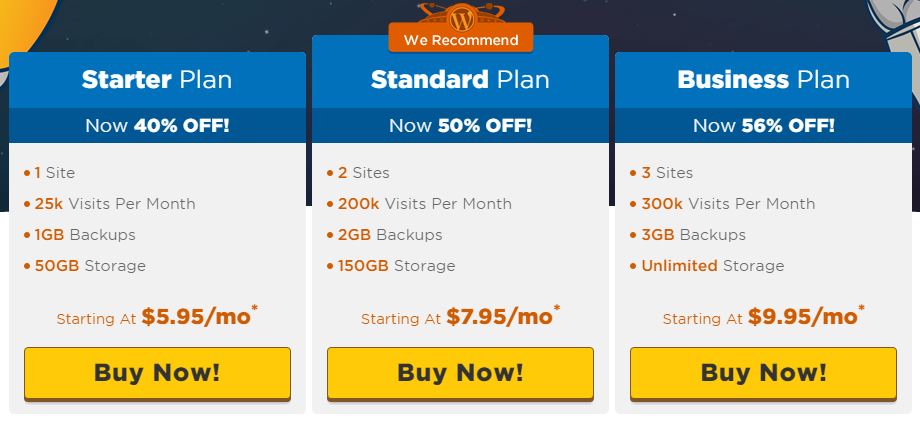Buy the Starter Plan now
This screenshot has width=920, height=421.
[157, 374]
